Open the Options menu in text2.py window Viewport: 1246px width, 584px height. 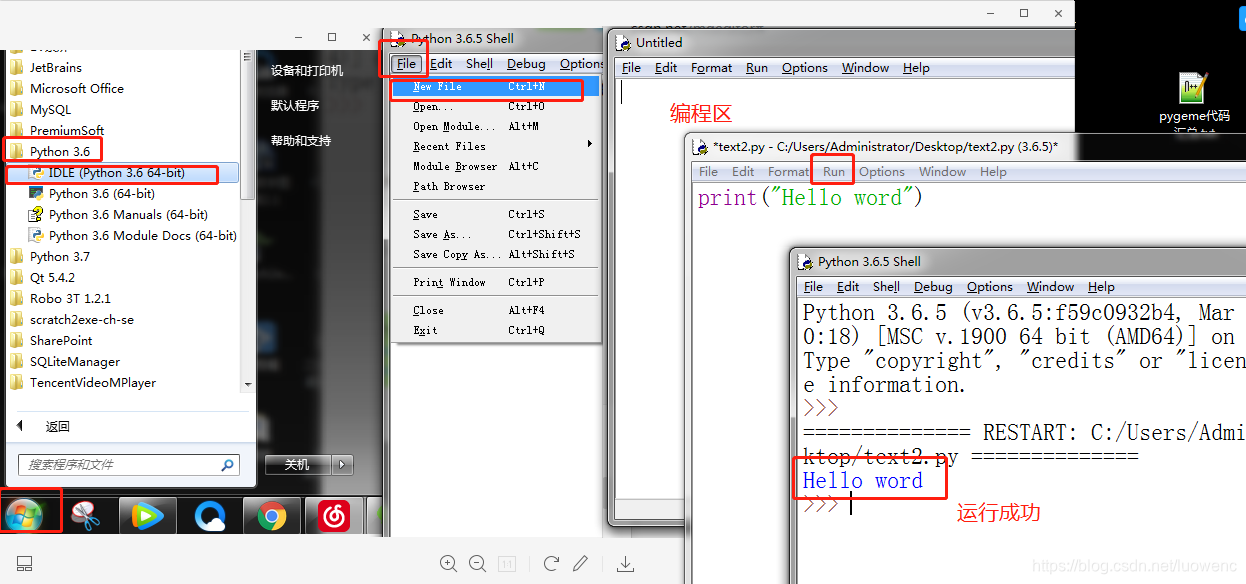coord(882,172)
